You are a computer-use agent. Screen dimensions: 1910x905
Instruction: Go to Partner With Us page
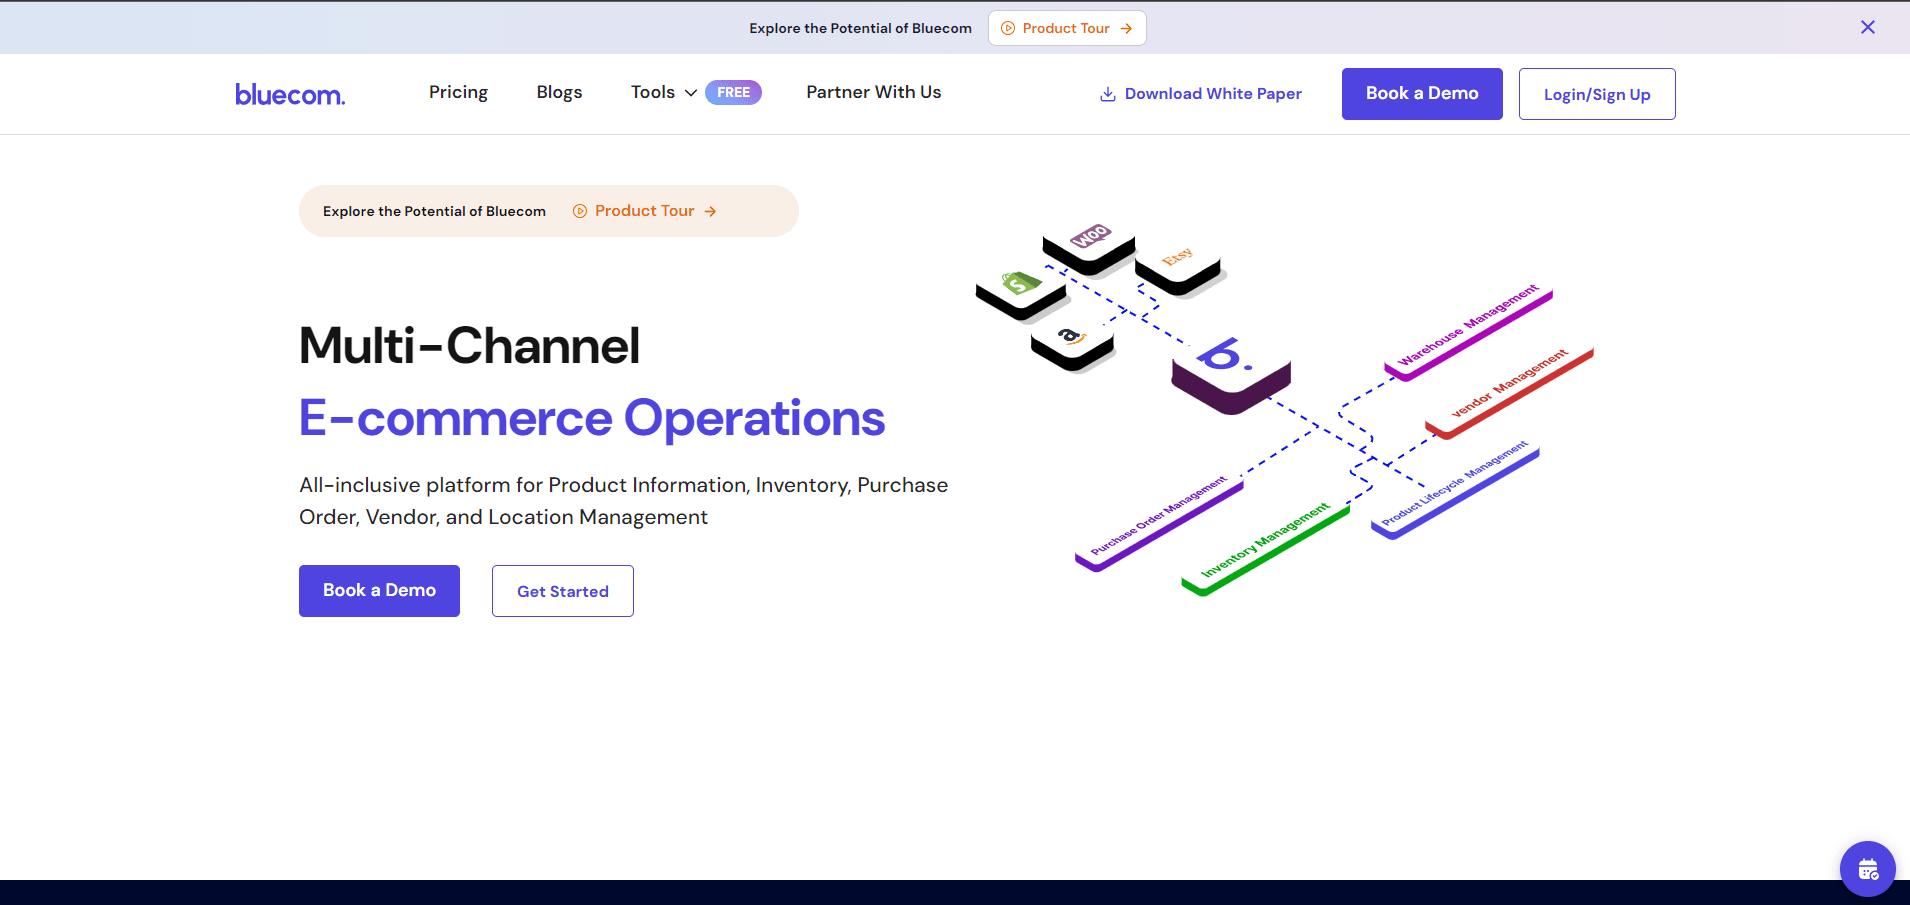[x=874, y=92]
